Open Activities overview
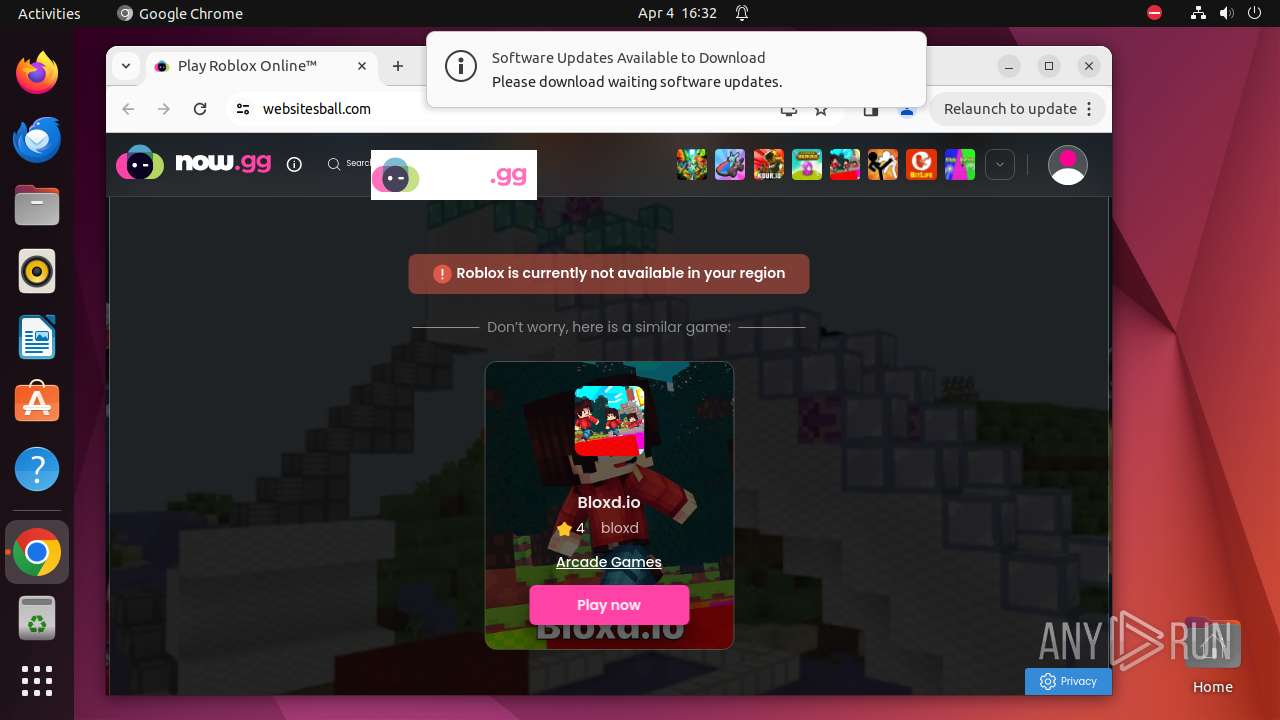The width and height of the screenshot is (1280, 720). tap(49, 13)
